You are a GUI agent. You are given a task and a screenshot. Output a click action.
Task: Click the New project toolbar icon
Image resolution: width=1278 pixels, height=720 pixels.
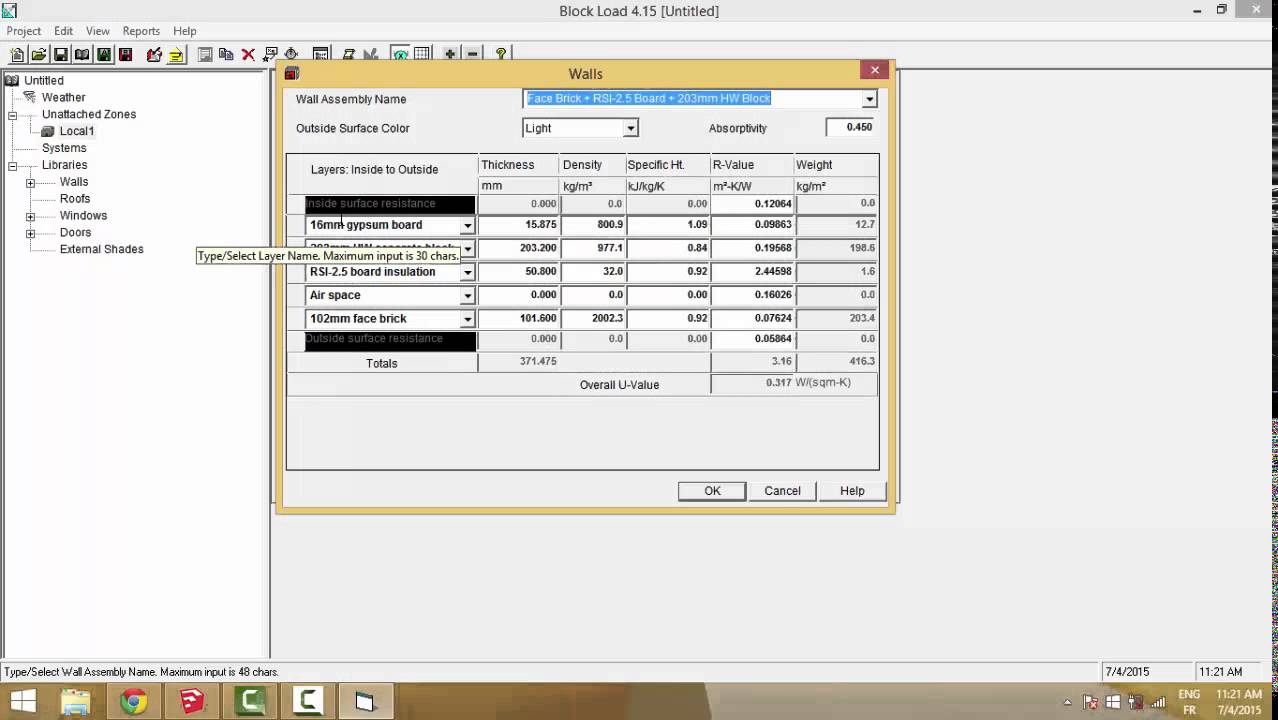click(x=17, y=55)
